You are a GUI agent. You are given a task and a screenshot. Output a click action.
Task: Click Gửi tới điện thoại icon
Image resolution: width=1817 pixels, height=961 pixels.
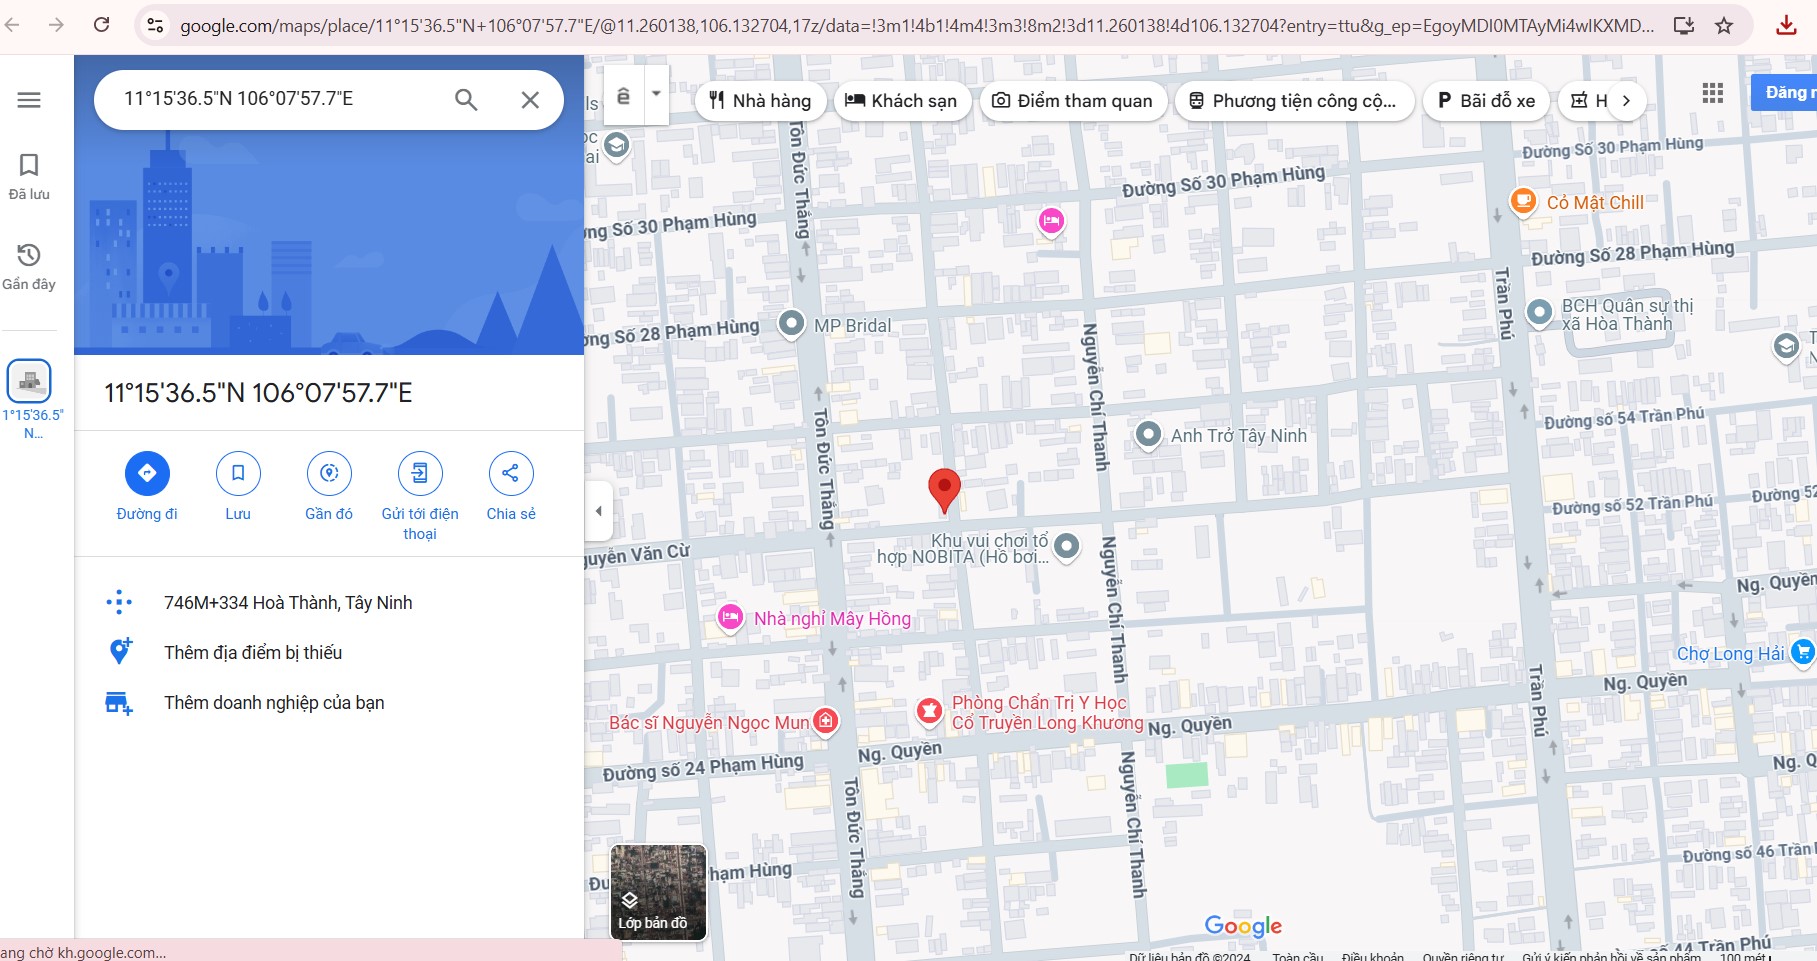coord(420,473)
